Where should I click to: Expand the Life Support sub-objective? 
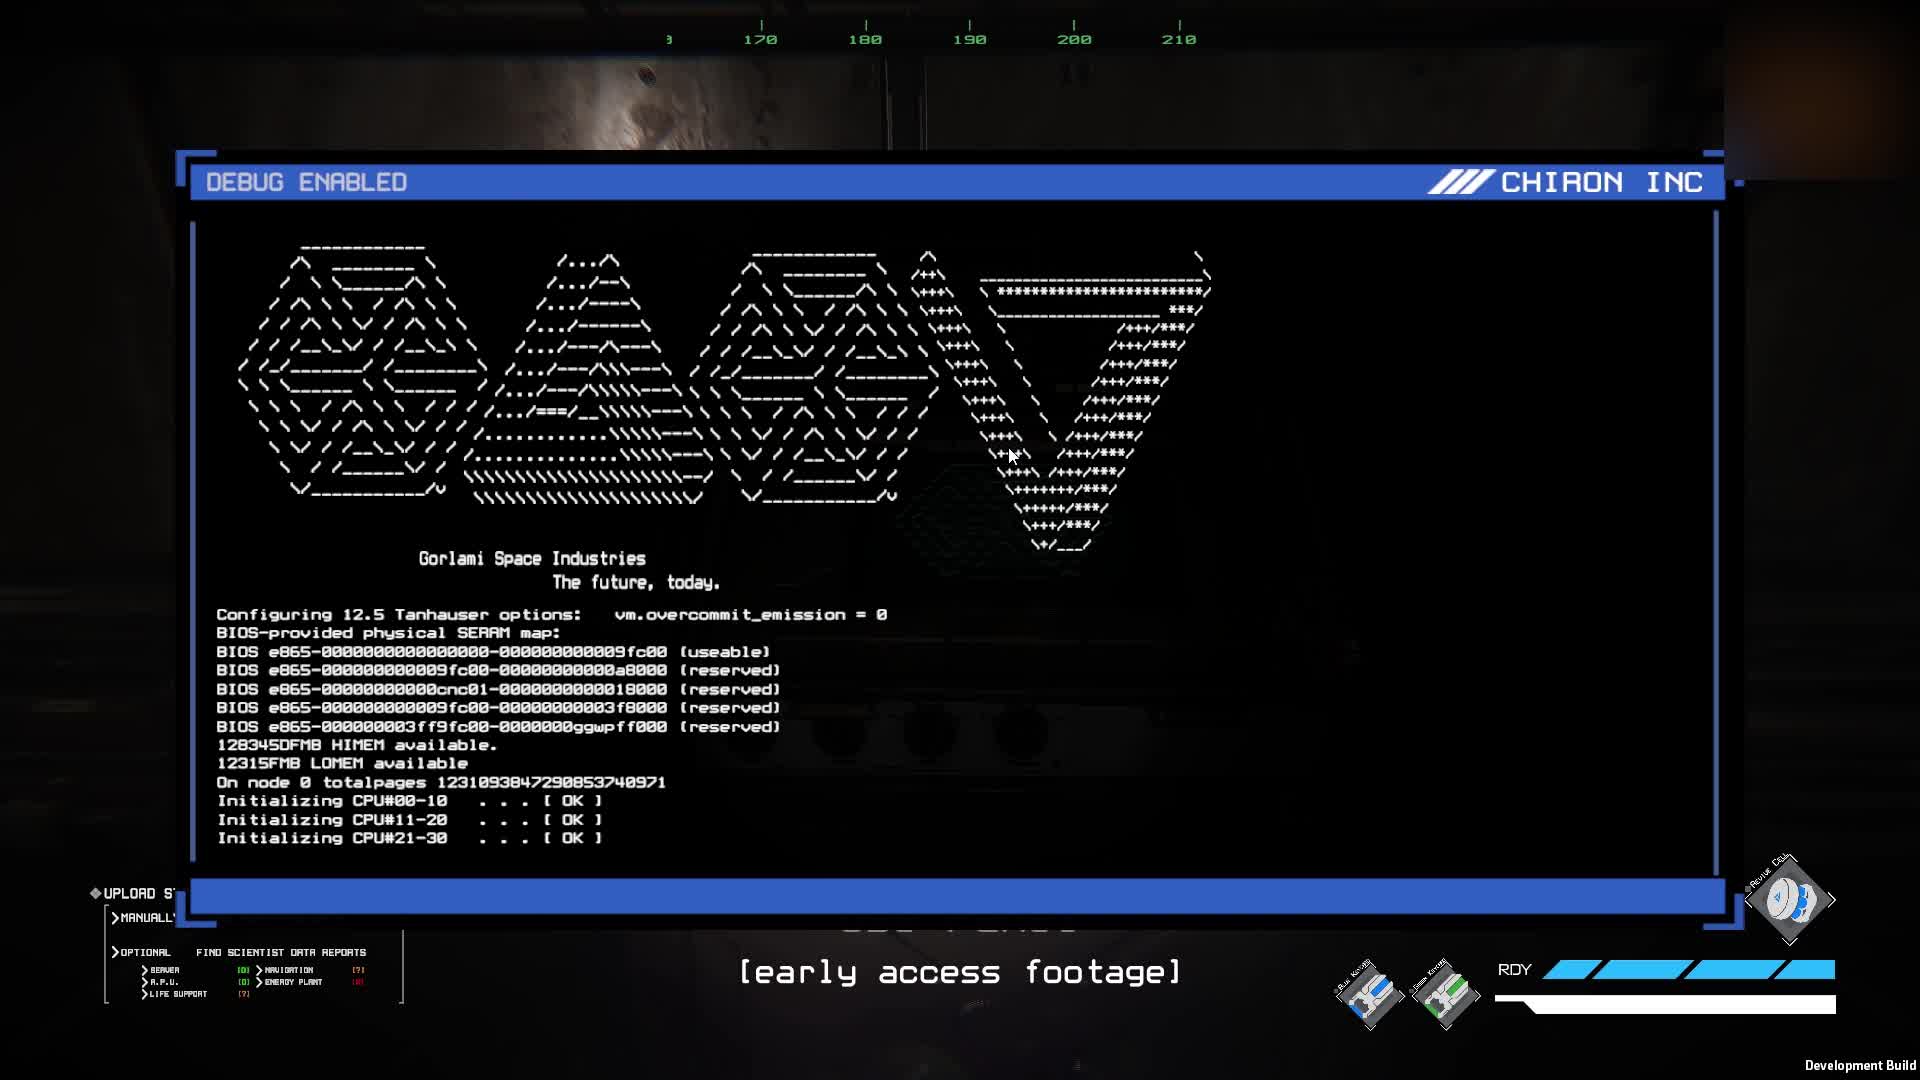tap(174, 994)
